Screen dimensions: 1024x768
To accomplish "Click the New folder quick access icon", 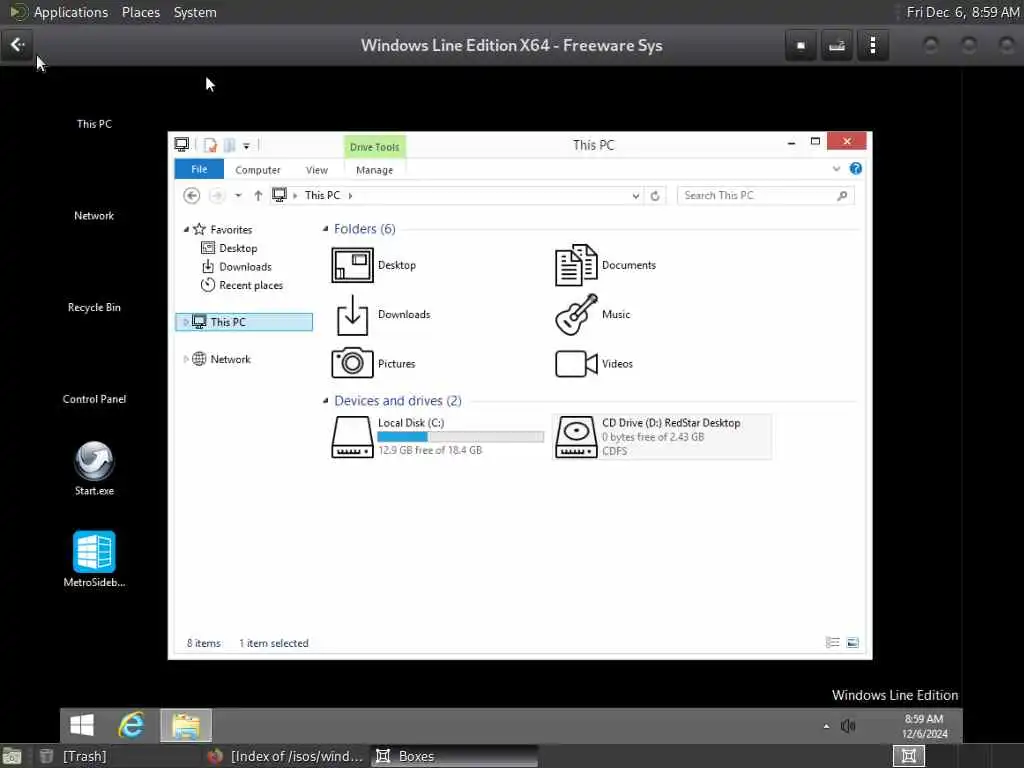I will click(x=229, y=145).
